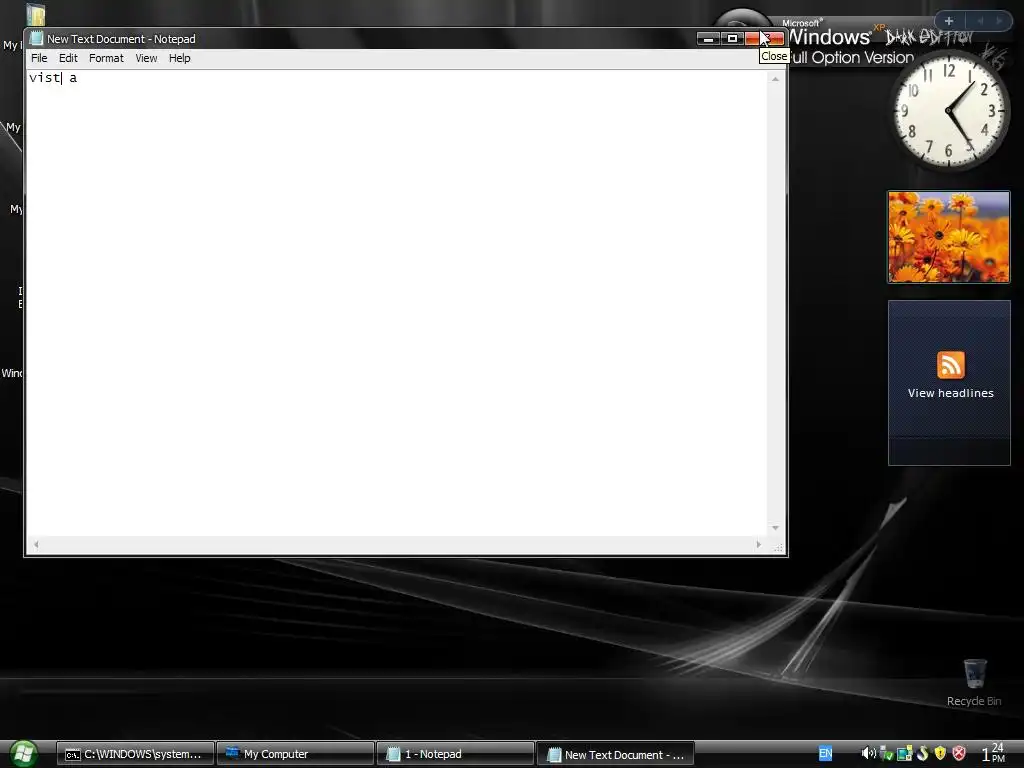
Task: Click the sidebar next page arrow
Action: coord(999,21)
